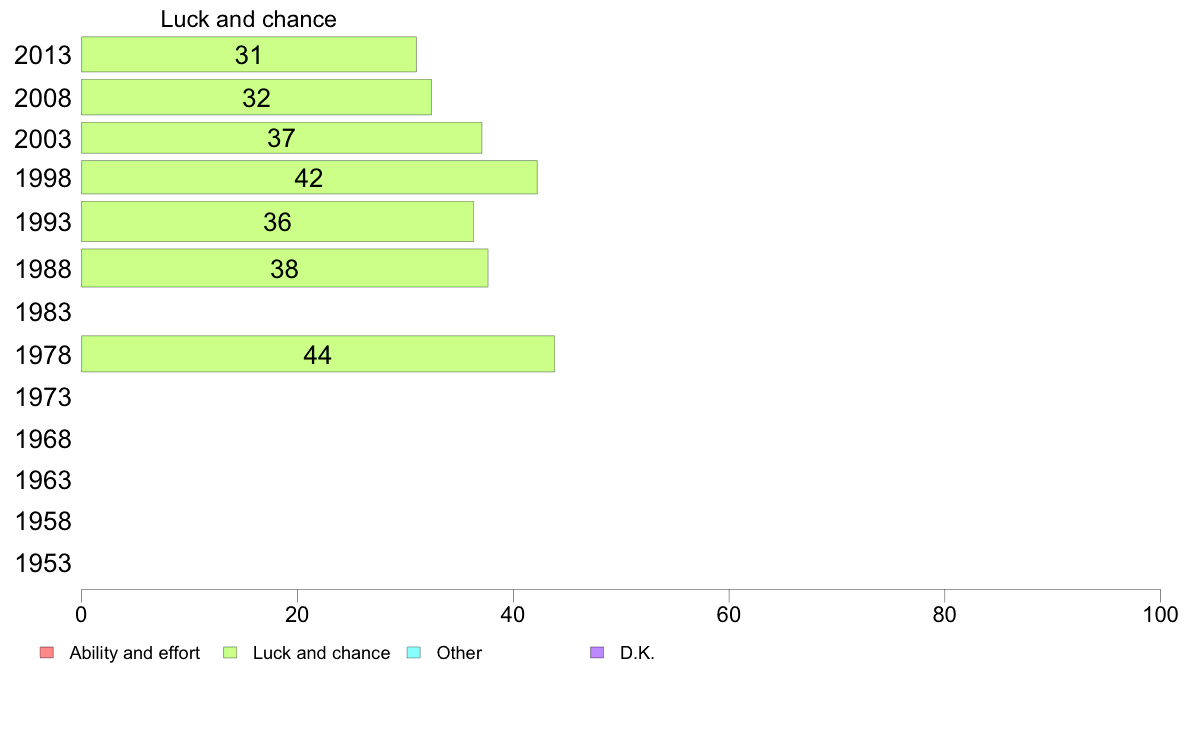Select the Luck and chance legend label
Screen dimensions: 1188x736
coord(321,653)
